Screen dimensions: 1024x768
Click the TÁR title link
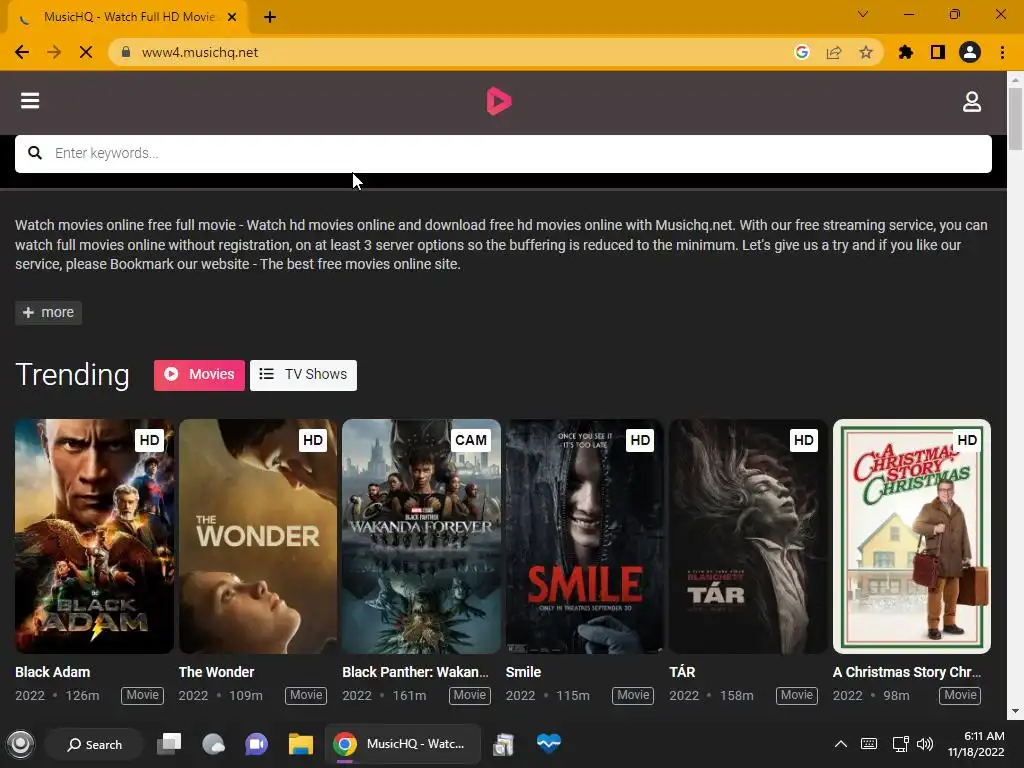pos(682,672)
